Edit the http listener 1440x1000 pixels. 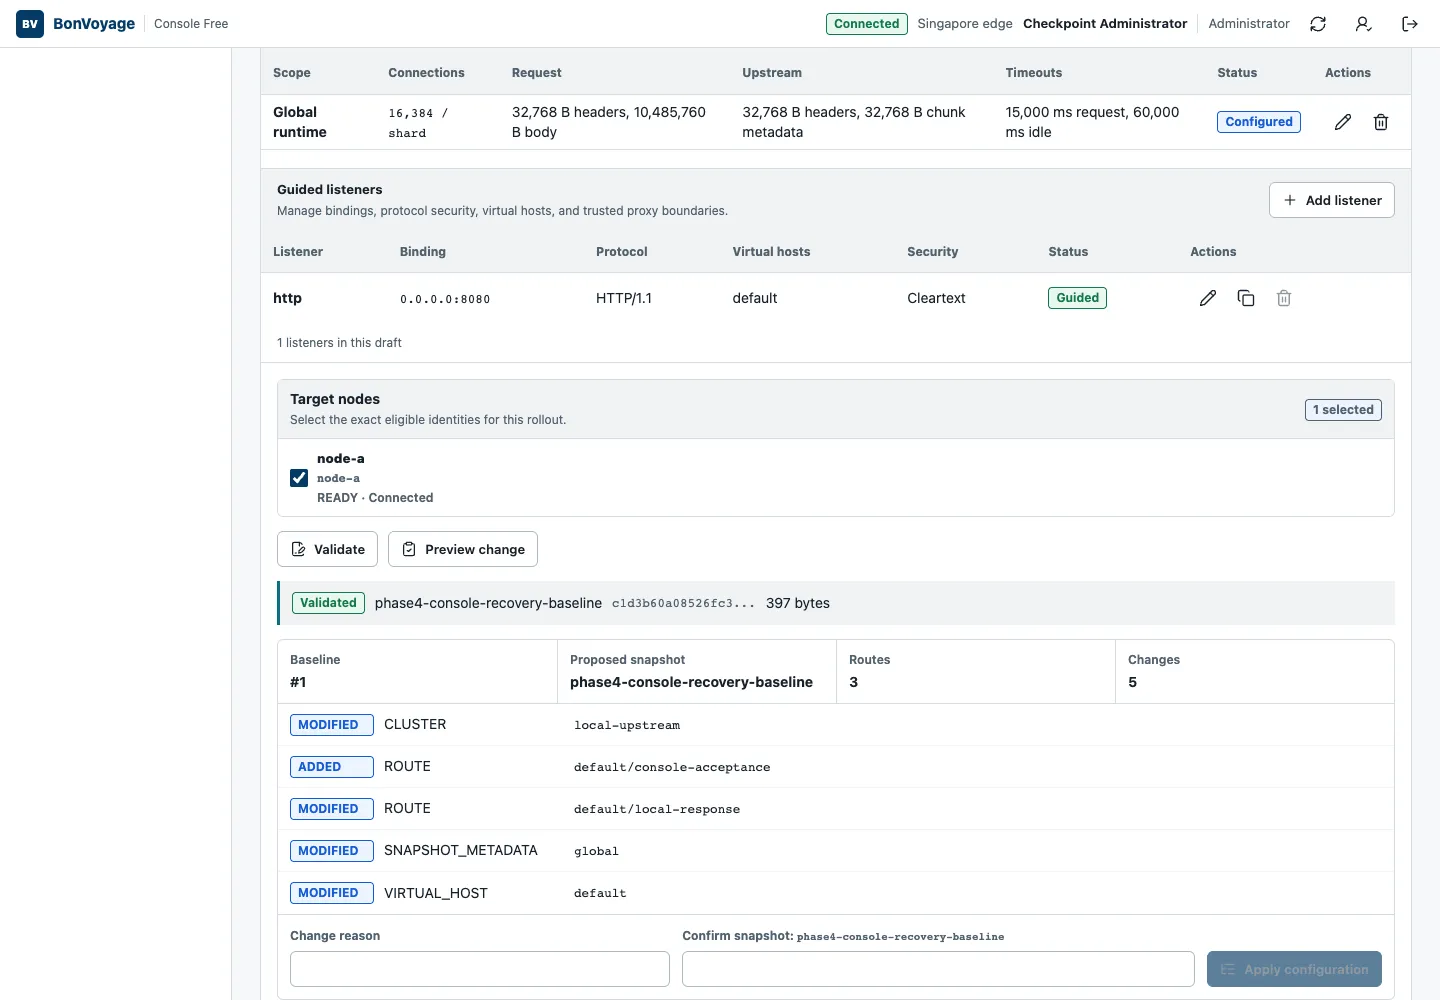[1208, 298]
